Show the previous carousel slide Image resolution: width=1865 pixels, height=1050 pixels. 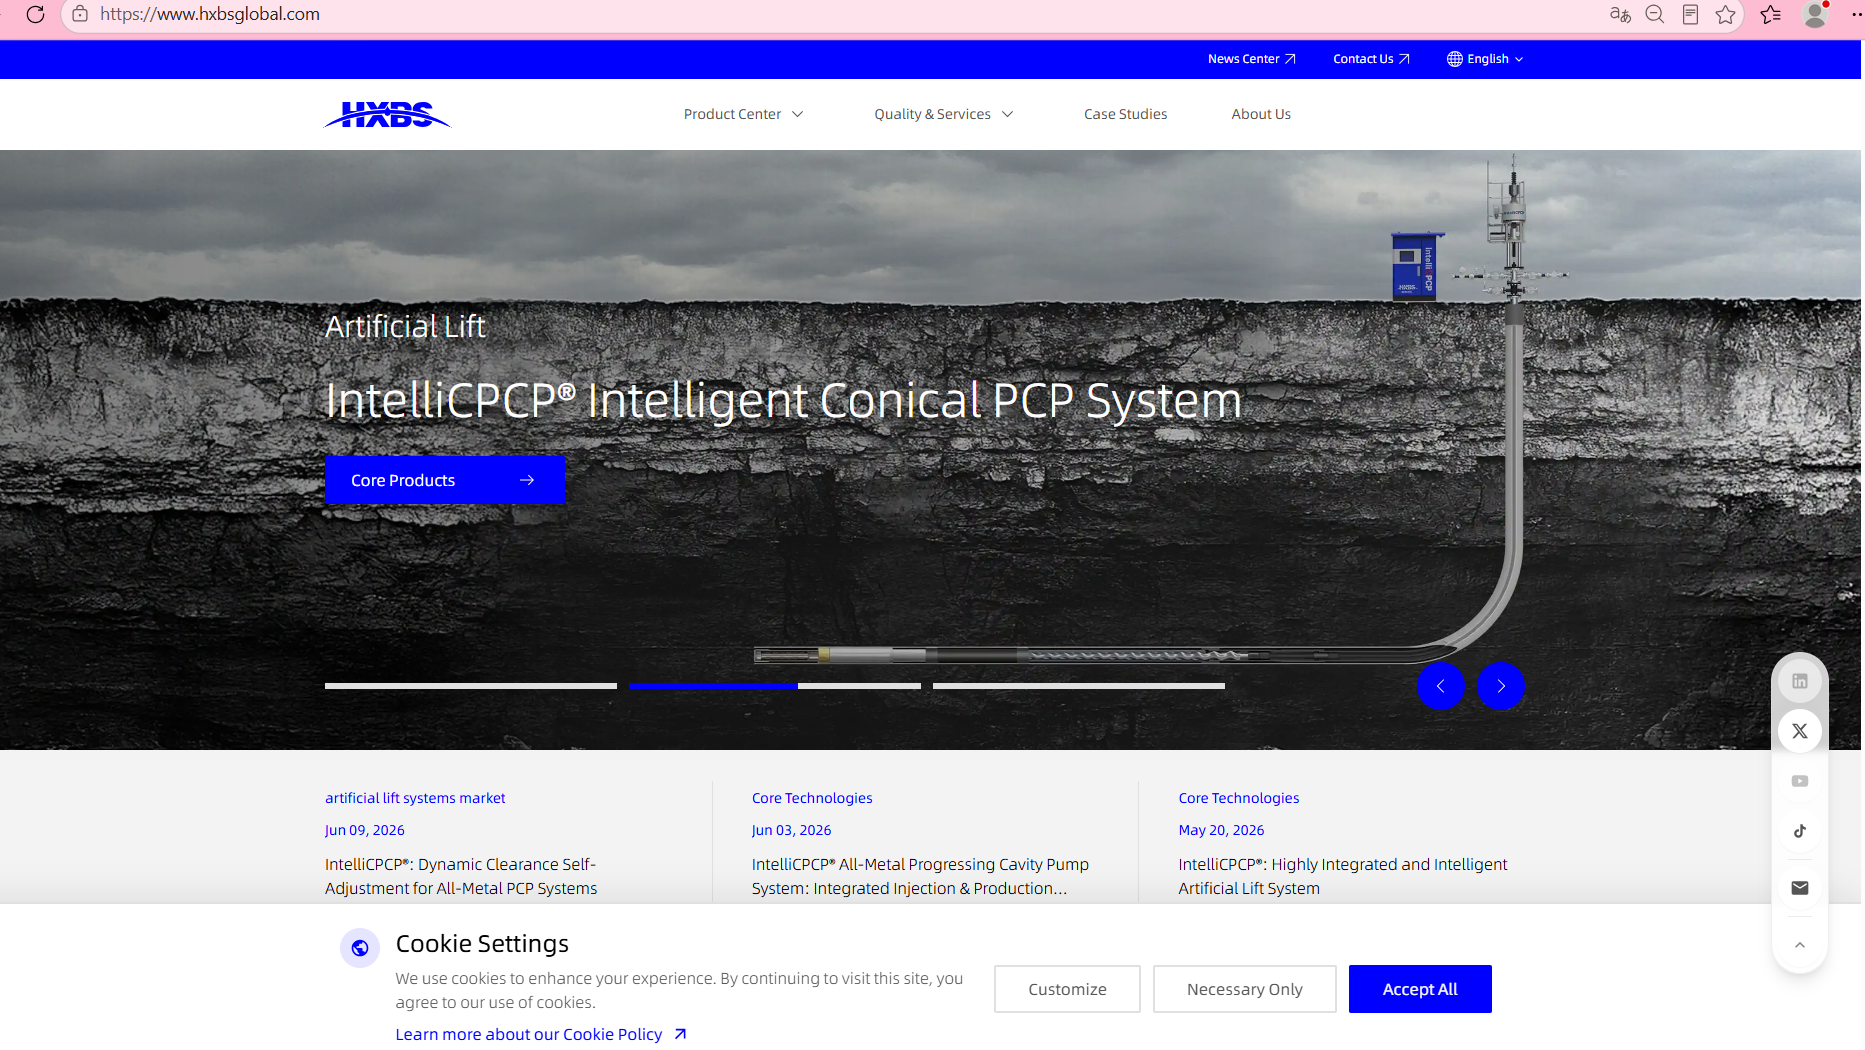coord(1441,686)
